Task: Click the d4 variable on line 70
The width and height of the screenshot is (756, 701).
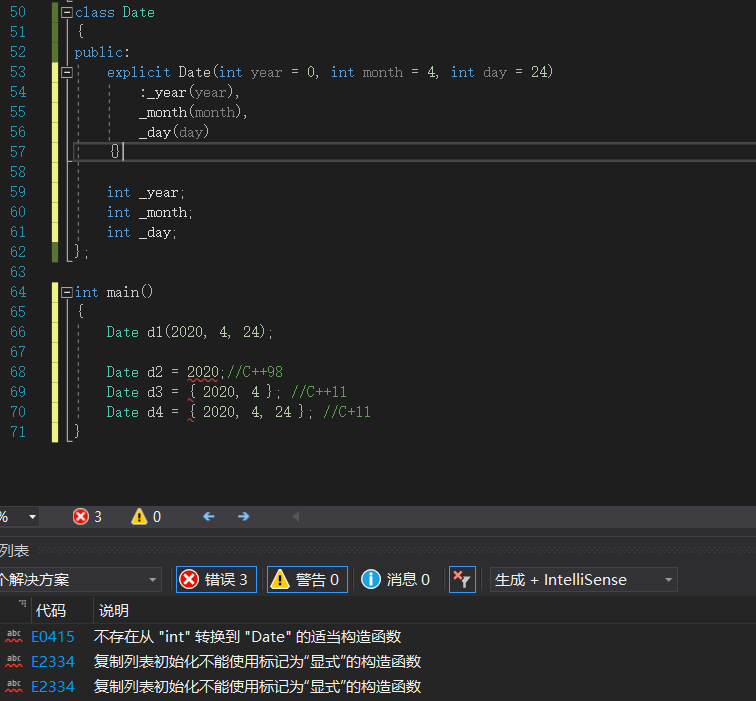Action: point(155,412)
